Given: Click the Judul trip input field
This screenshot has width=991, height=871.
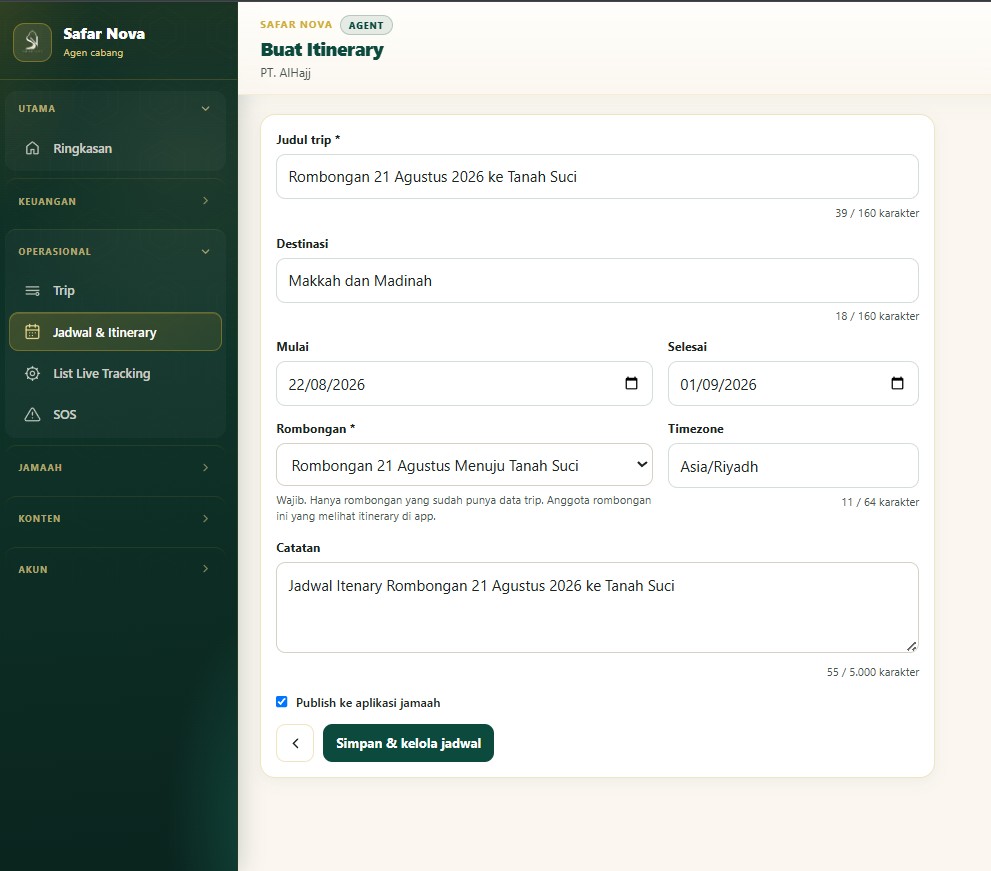Looking at the screenshot, I should click(597, 177).
